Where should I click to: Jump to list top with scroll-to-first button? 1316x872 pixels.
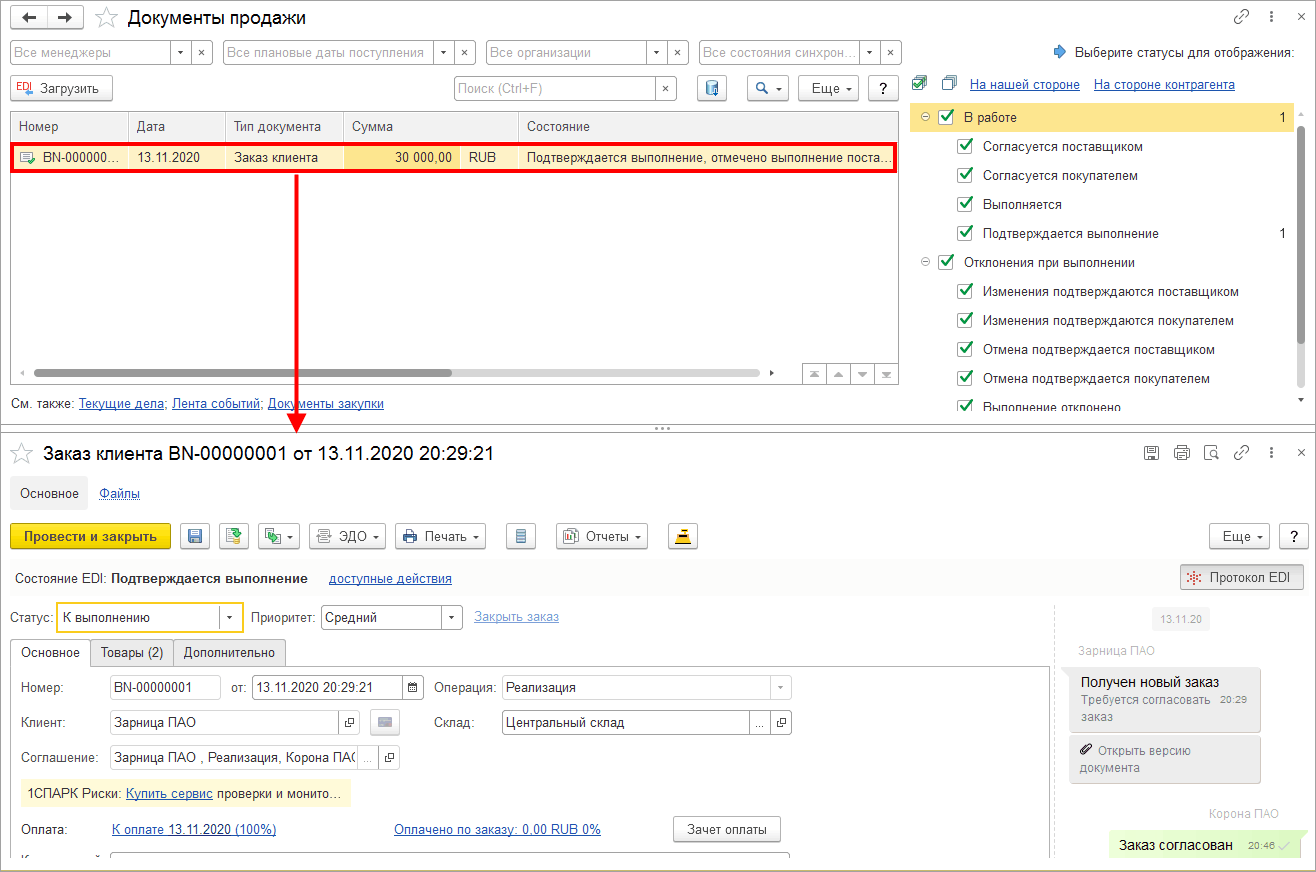(x=815, y=373)
